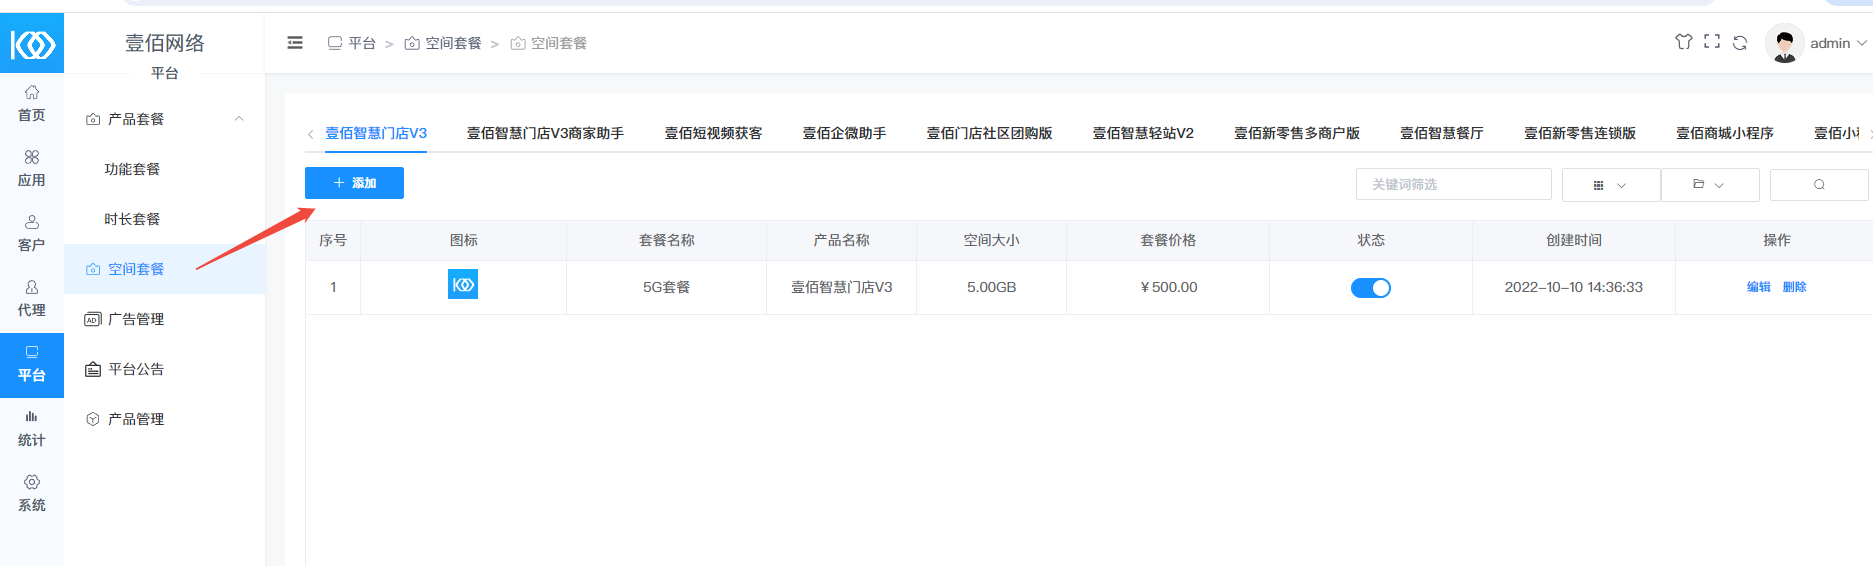Click 删除 link for 5G套餐
Image resolution: width=1873 pixels, height=566 pixels.
[1795, 287]
